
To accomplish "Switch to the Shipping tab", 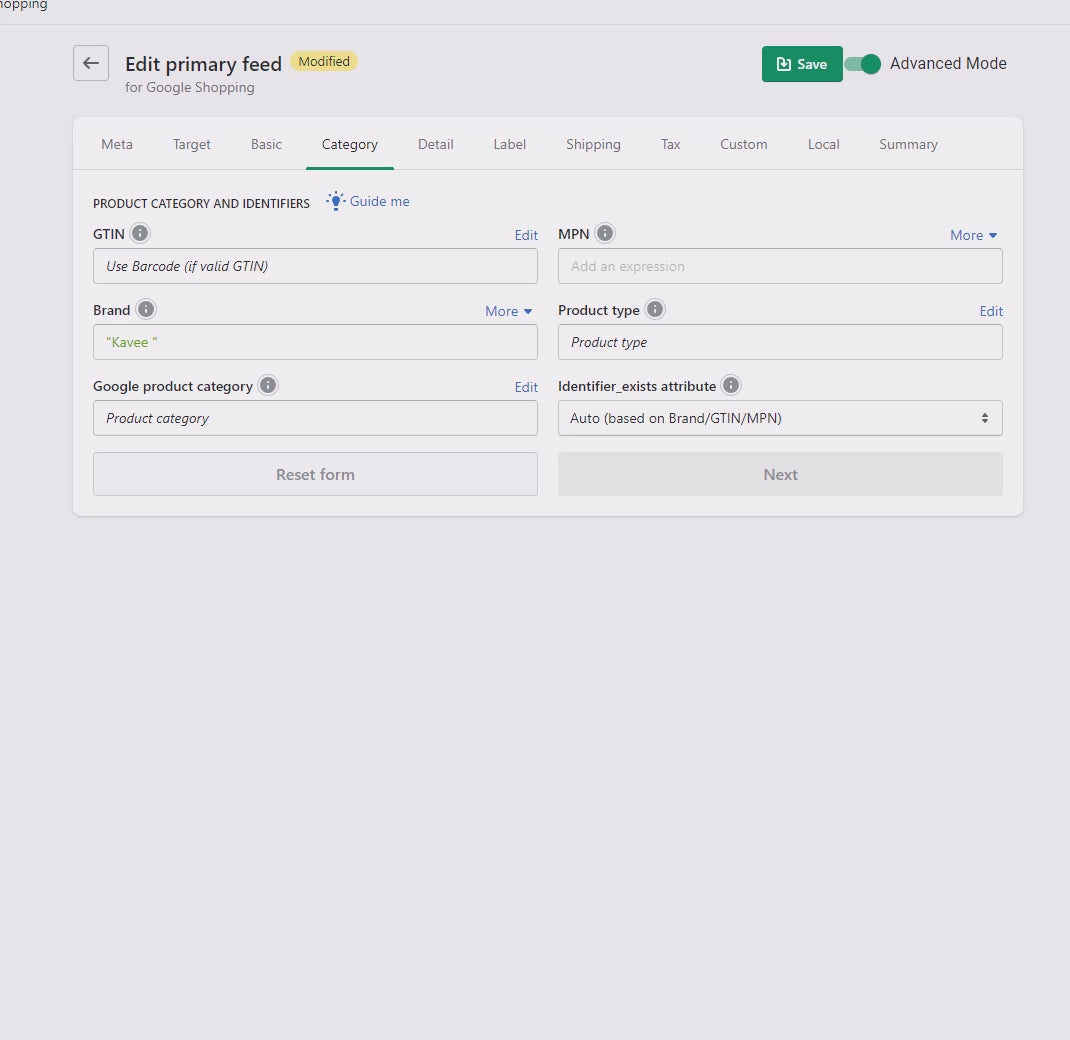I will [593, 144].
